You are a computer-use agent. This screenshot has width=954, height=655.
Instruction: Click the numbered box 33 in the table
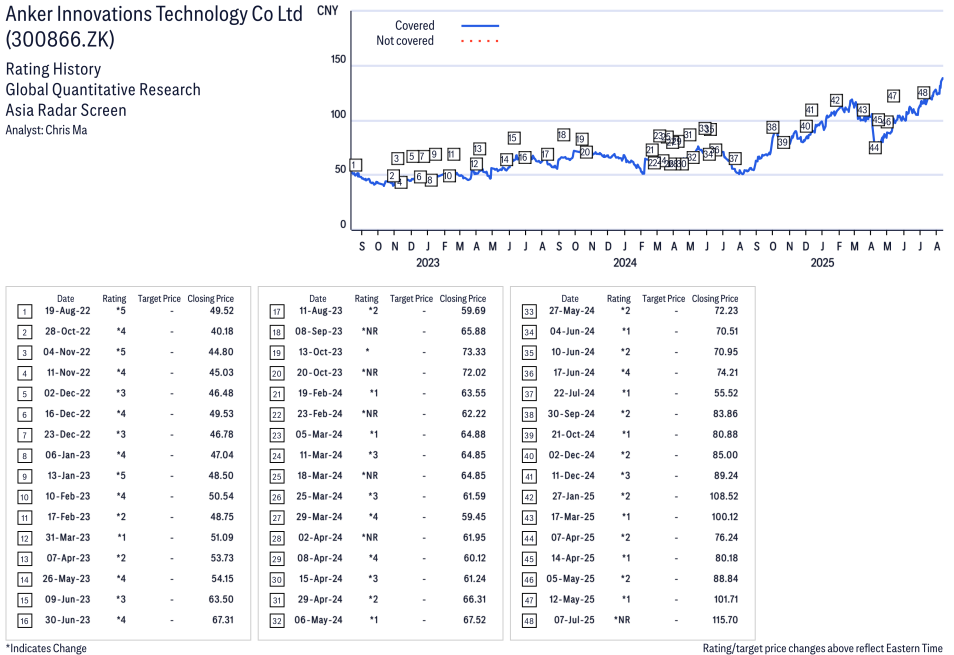pyautogui.click(x=529, y=312)
